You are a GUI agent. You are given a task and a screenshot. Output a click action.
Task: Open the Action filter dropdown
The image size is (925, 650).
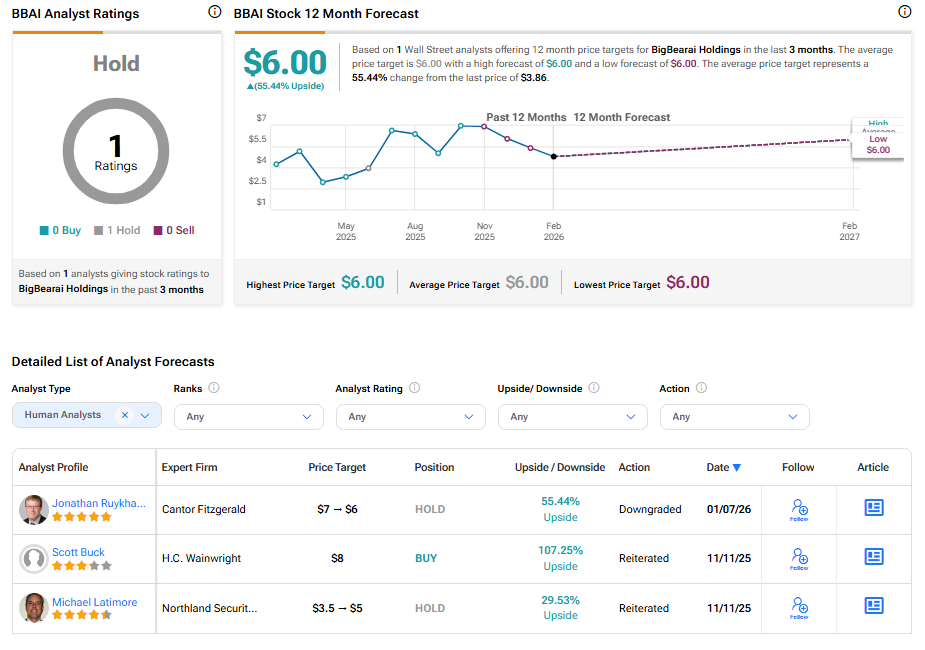tap(734, 417)
